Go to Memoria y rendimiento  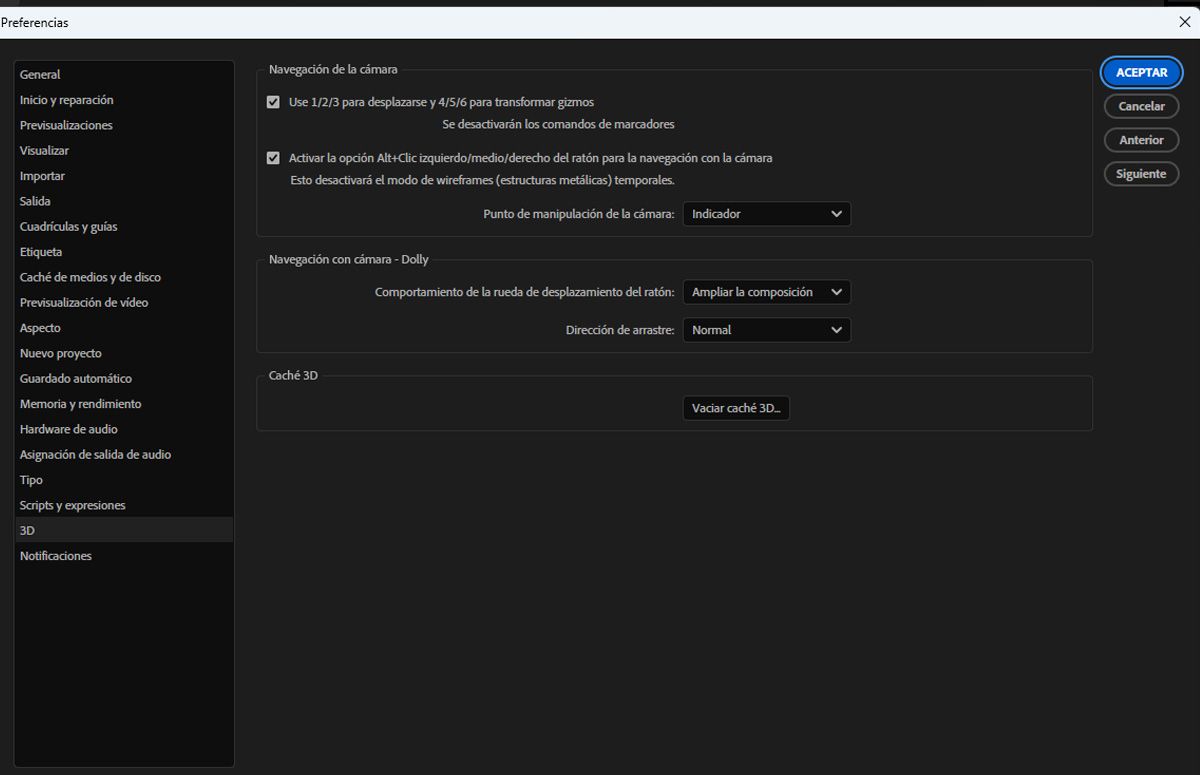(124, 404)
